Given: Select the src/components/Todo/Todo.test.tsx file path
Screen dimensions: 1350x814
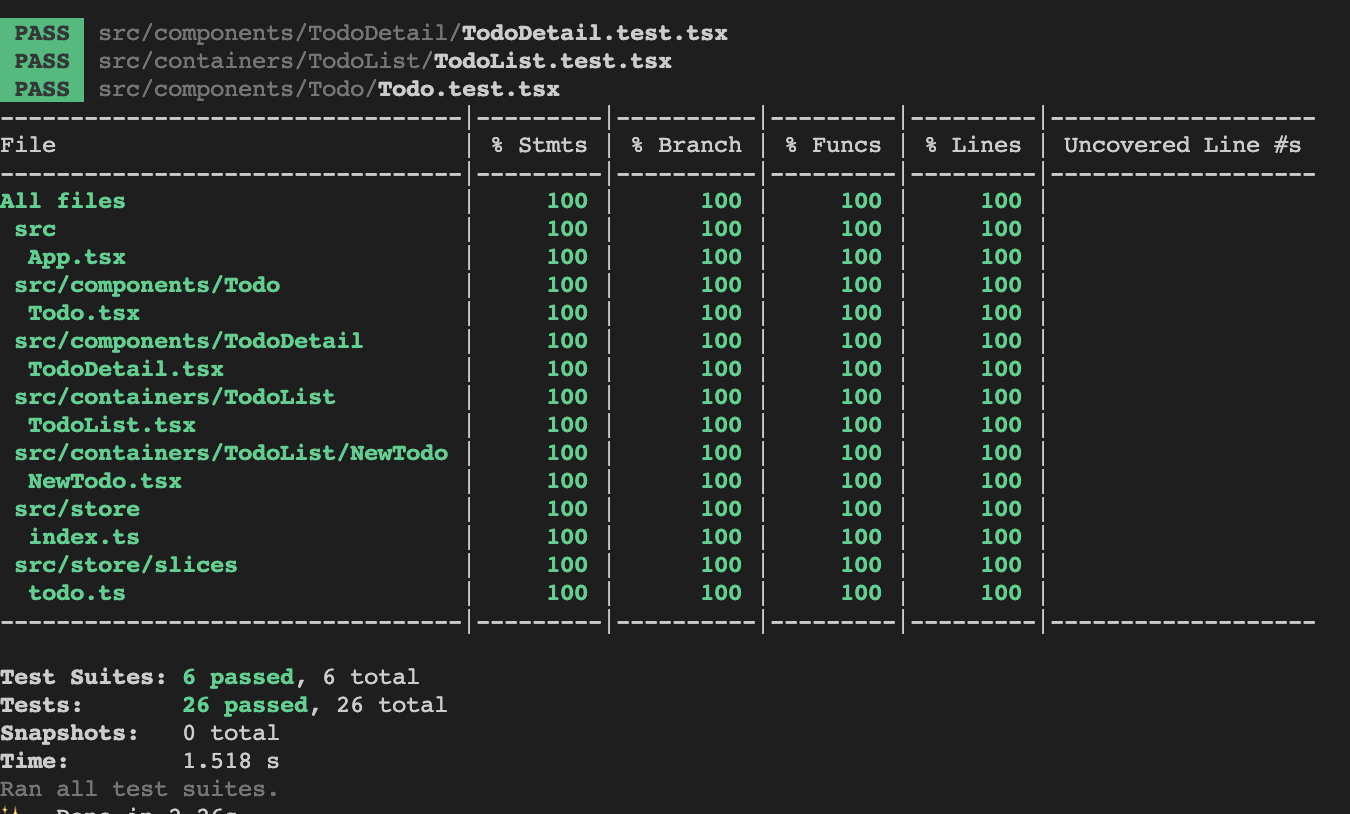Looking at the screenshot, I should [x=329, y=89].
